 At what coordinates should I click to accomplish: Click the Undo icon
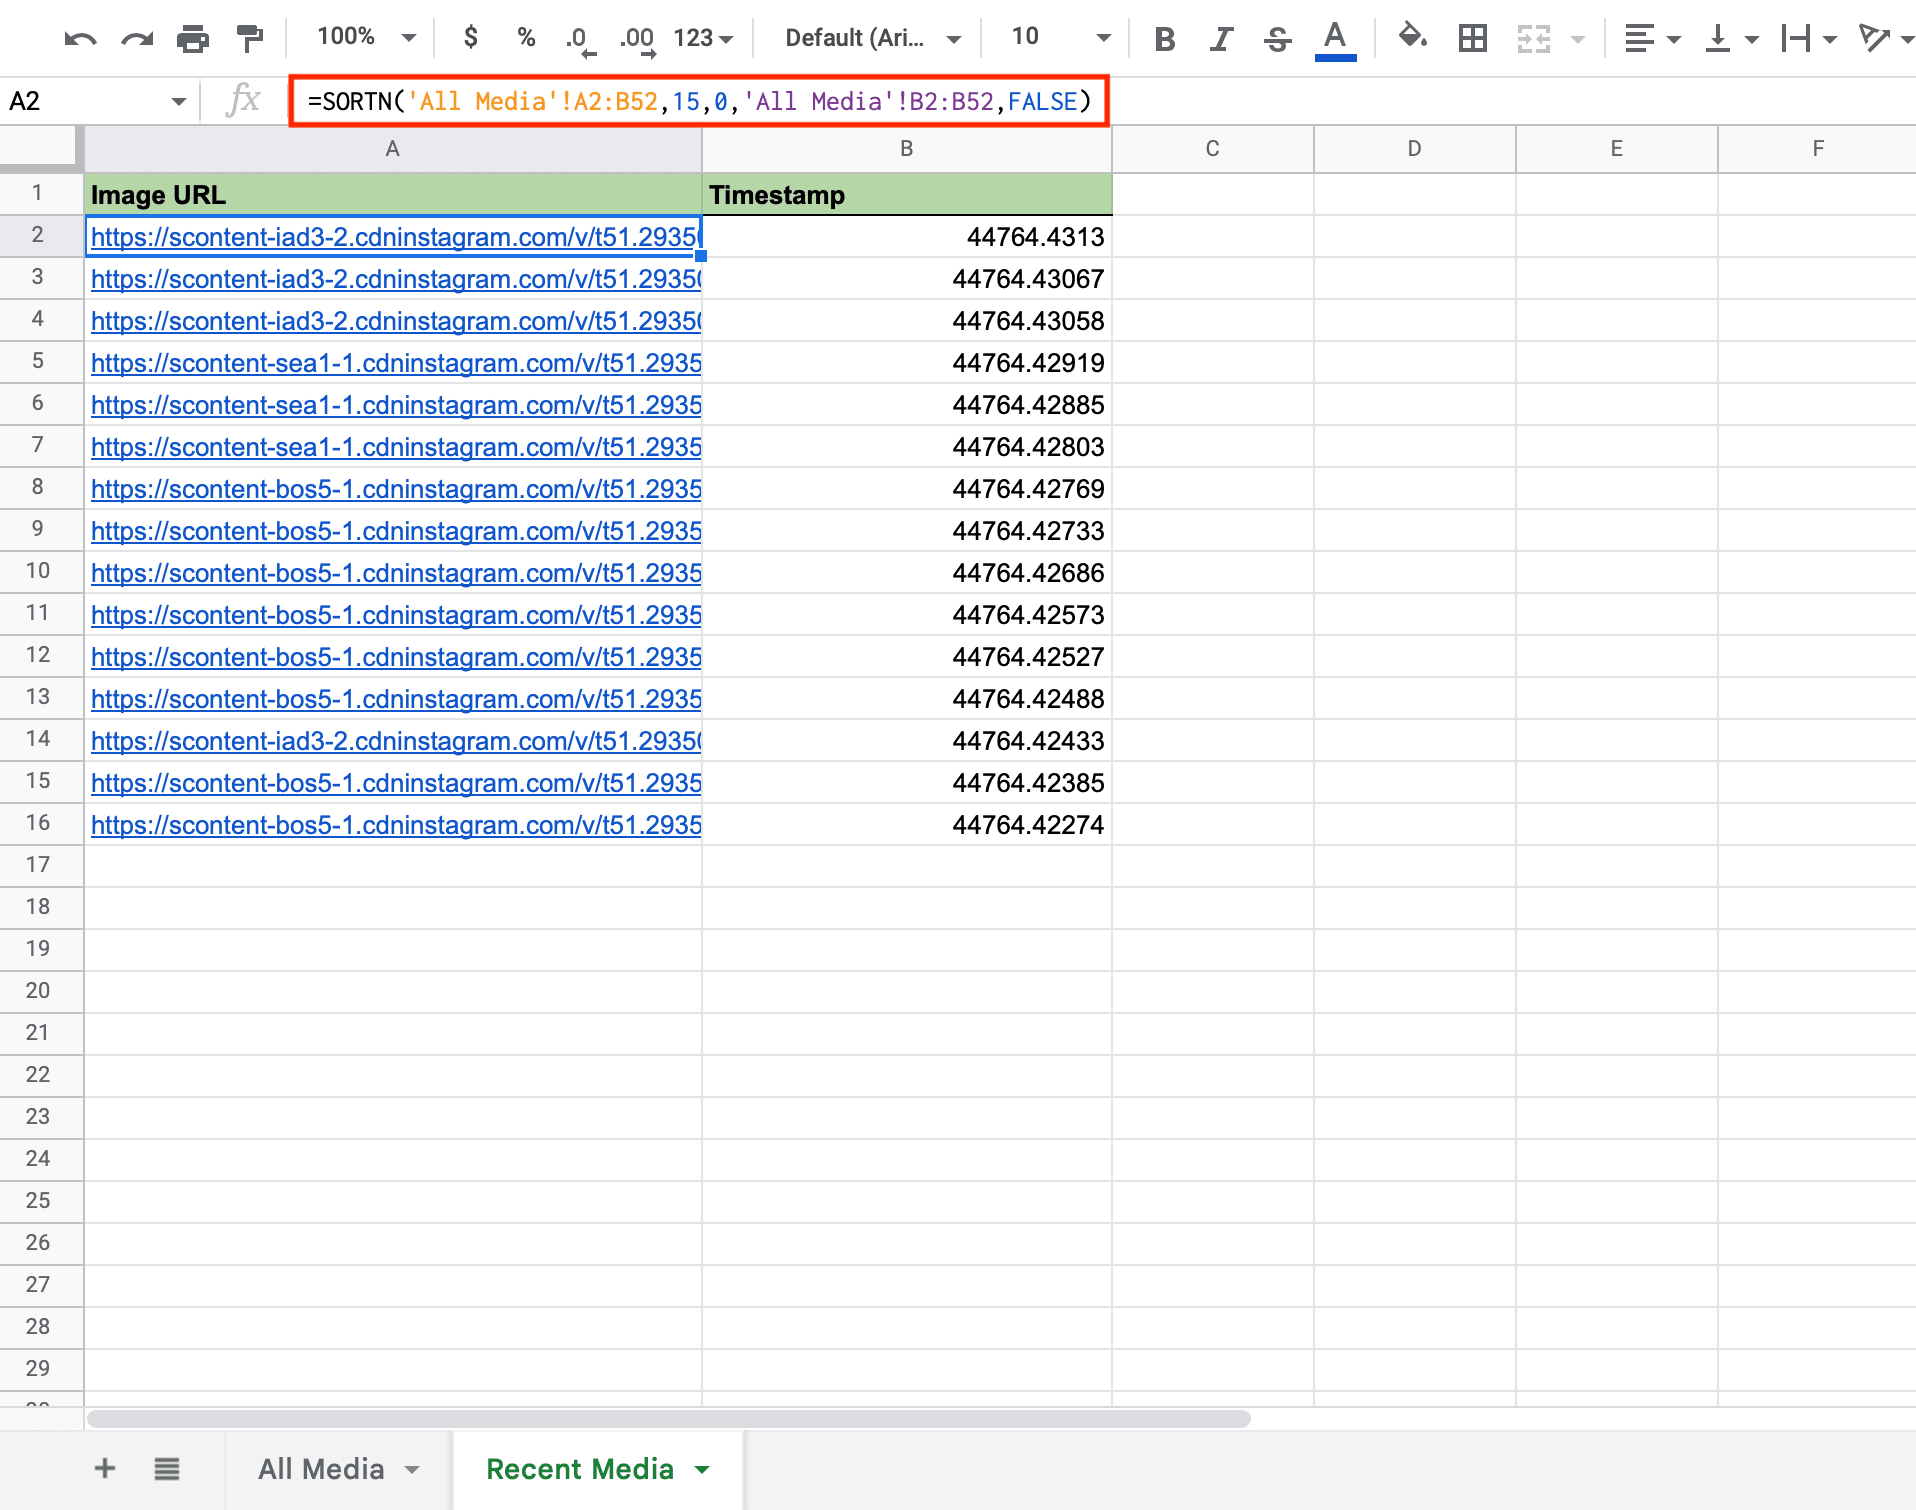(80, 38)
